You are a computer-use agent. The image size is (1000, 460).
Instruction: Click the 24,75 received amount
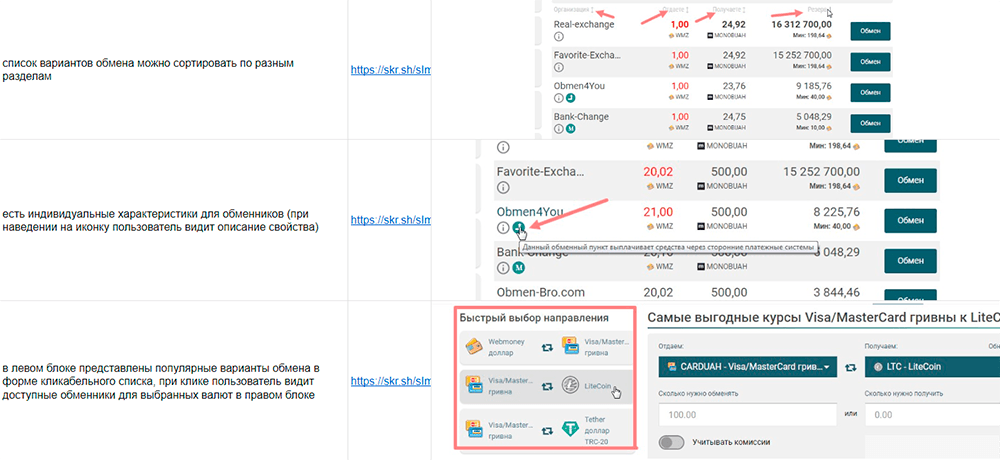tap(733, 117)
